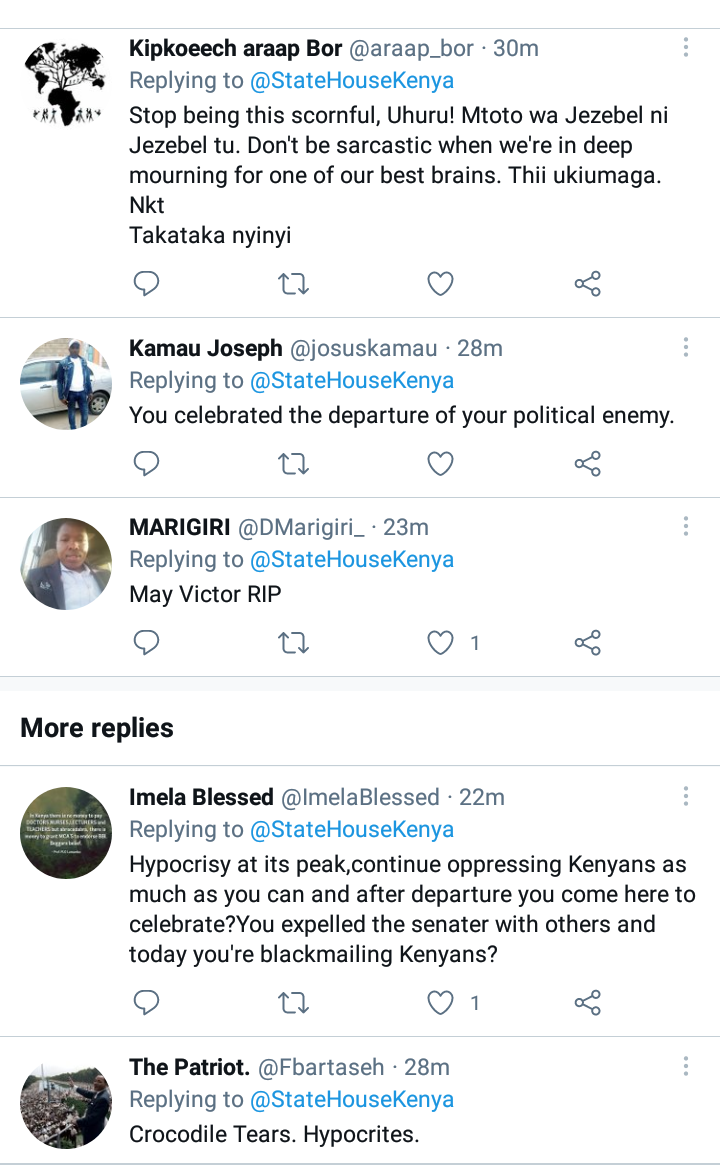
Task: Open more options menu on MARIGIRI's tweet
Action: click(x=686, y=527)
